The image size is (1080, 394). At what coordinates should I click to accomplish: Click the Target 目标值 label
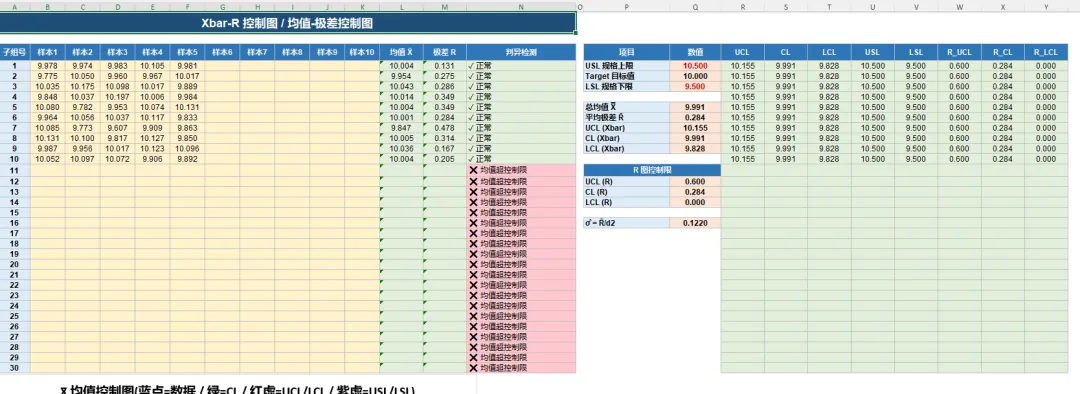pos(626,76)
